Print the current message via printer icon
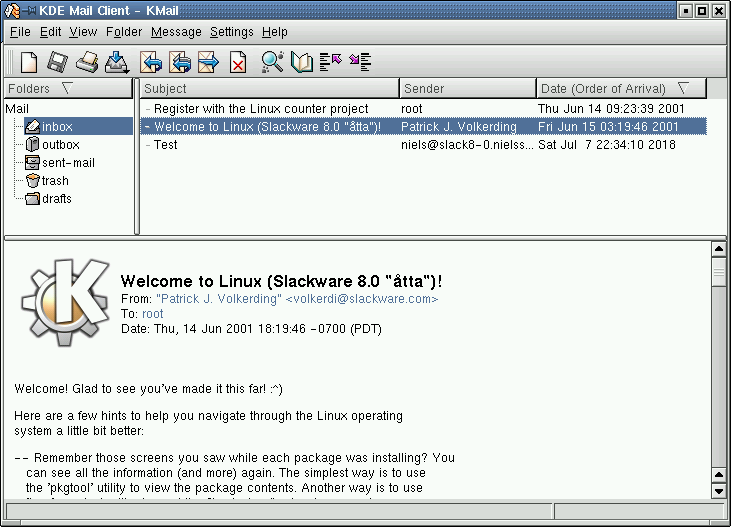 [87, 63]
